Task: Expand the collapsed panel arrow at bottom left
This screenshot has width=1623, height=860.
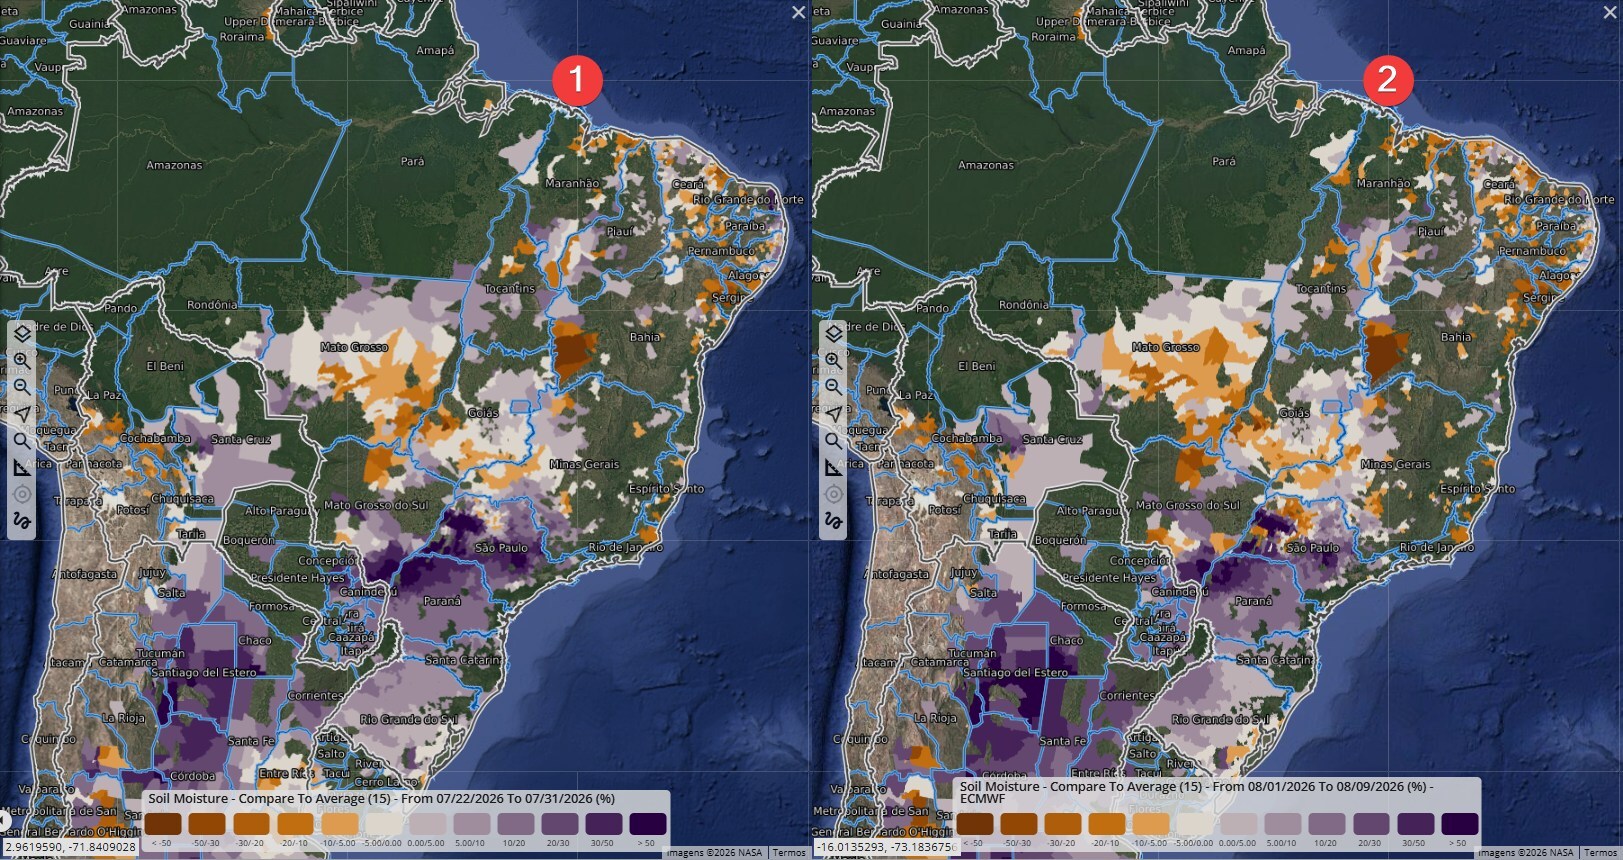Action: [4, 822]
